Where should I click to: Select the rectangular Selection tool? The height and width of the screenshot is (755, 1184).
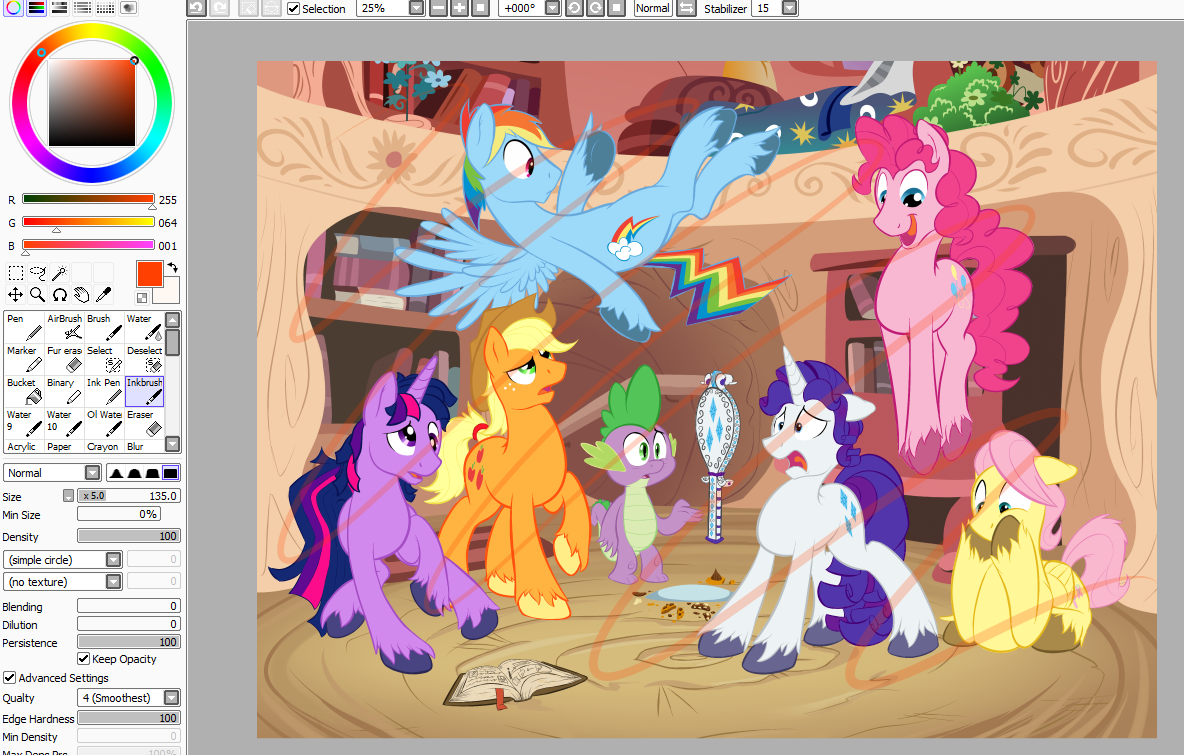15,273
